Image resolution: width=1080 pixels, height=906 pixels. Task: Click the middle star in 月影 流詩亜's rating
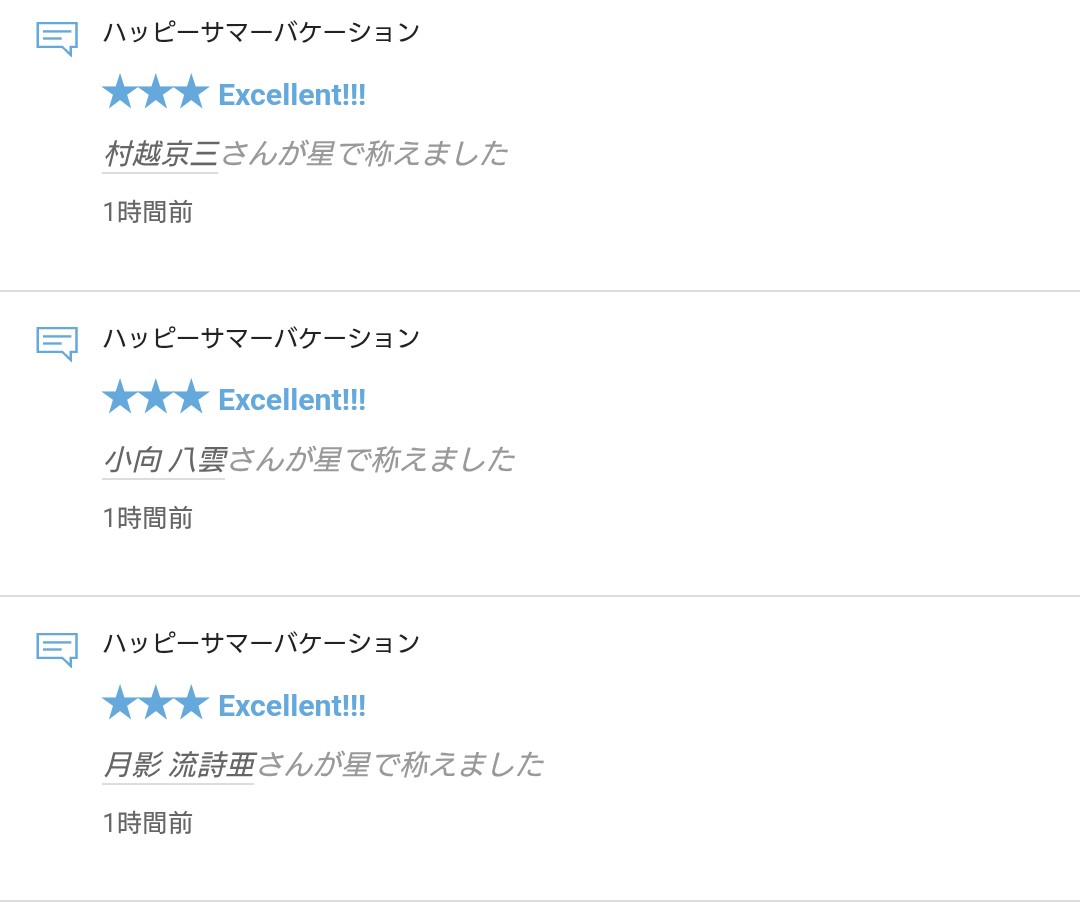155,704
